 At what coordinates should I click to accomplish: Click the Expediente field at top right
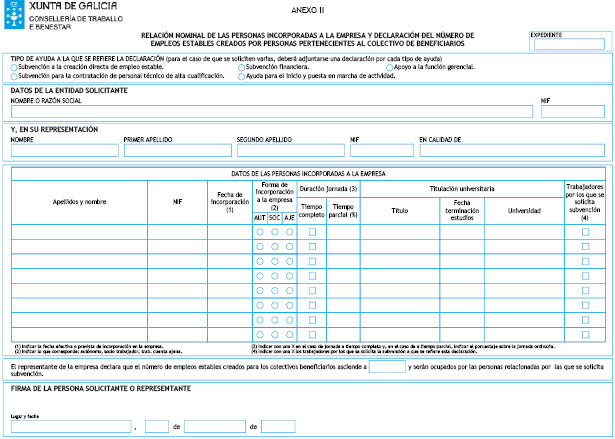click(569, 44)
